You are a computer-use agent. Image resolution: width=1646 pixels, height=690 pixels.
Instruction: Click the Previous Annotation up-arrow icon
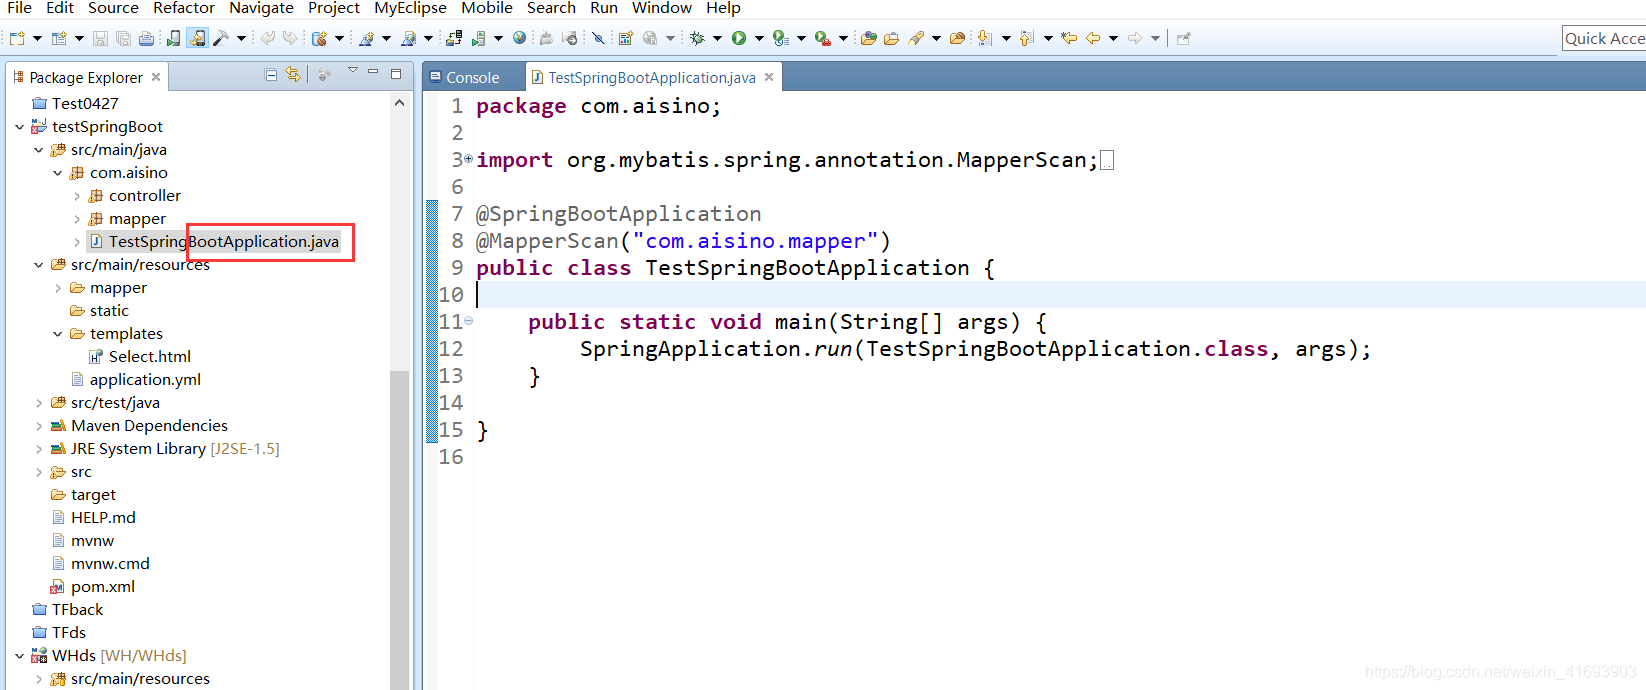point(1026,38)
